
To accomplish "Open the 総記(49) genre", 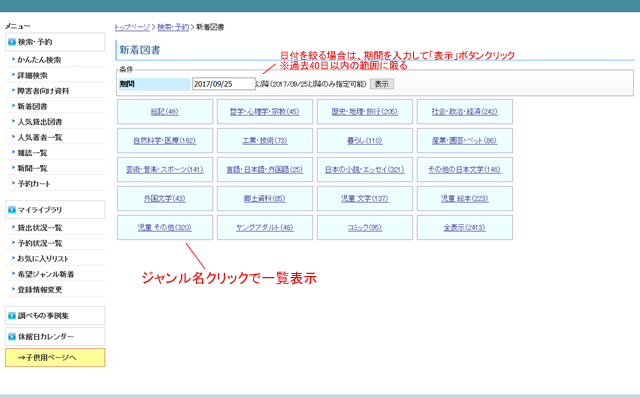I will (x=164, y=111).
